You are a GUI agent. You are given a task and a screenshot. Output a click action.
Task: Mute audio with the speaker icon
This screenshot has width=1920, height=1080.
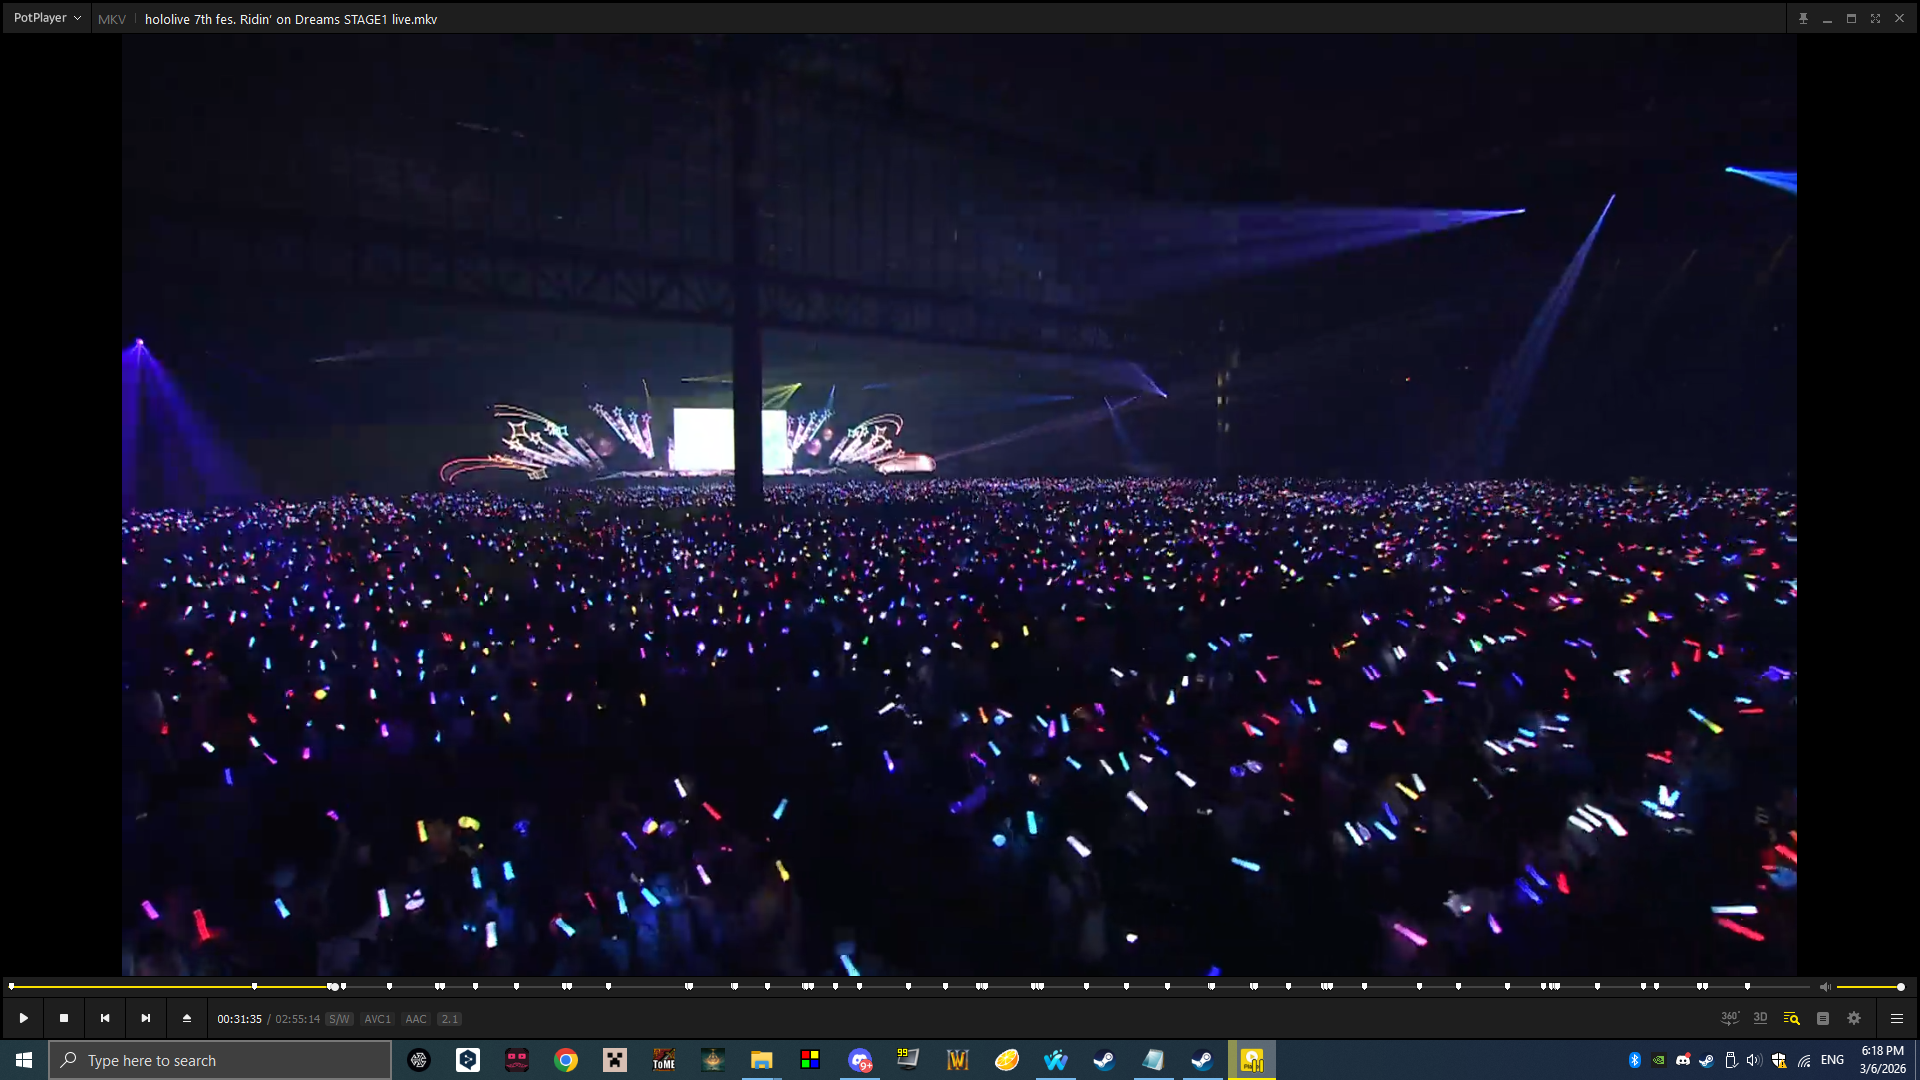pyautogui.click(x=1825, y=987)
